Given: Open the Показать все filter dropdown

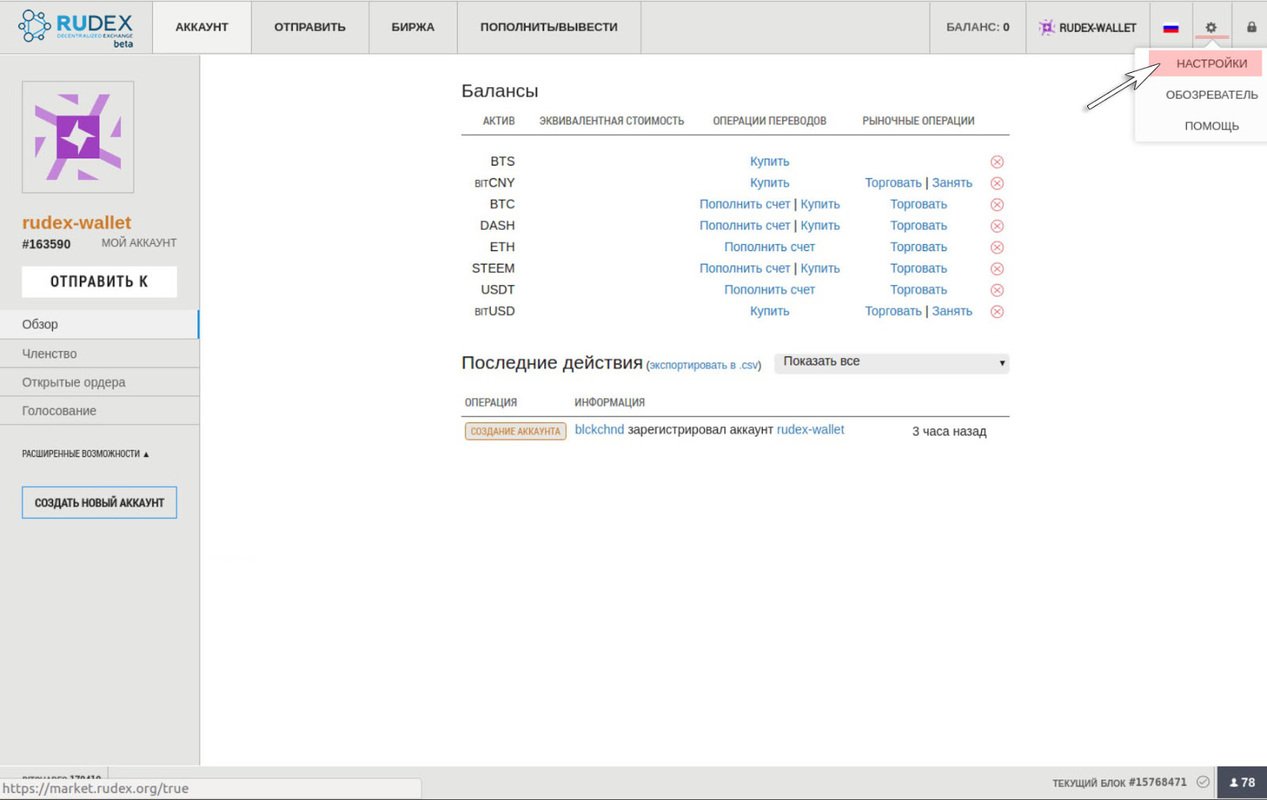Looking at the screenshot, I should [x=892, y=362].
